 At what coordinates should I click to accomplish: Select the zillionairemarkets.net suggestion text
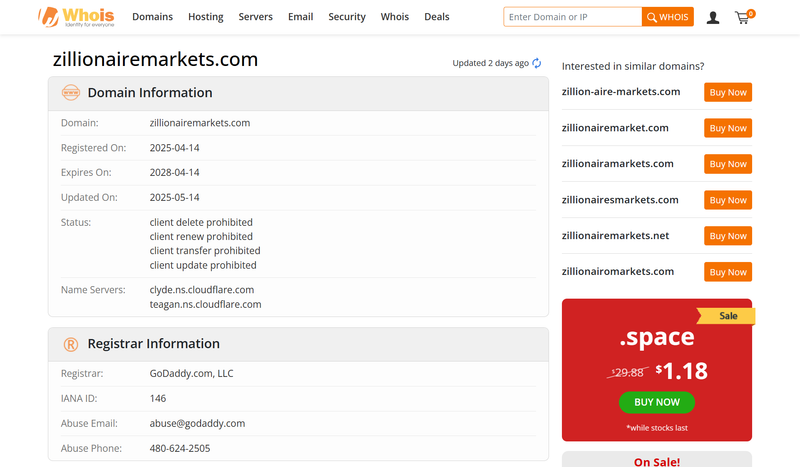pos(615,236)
